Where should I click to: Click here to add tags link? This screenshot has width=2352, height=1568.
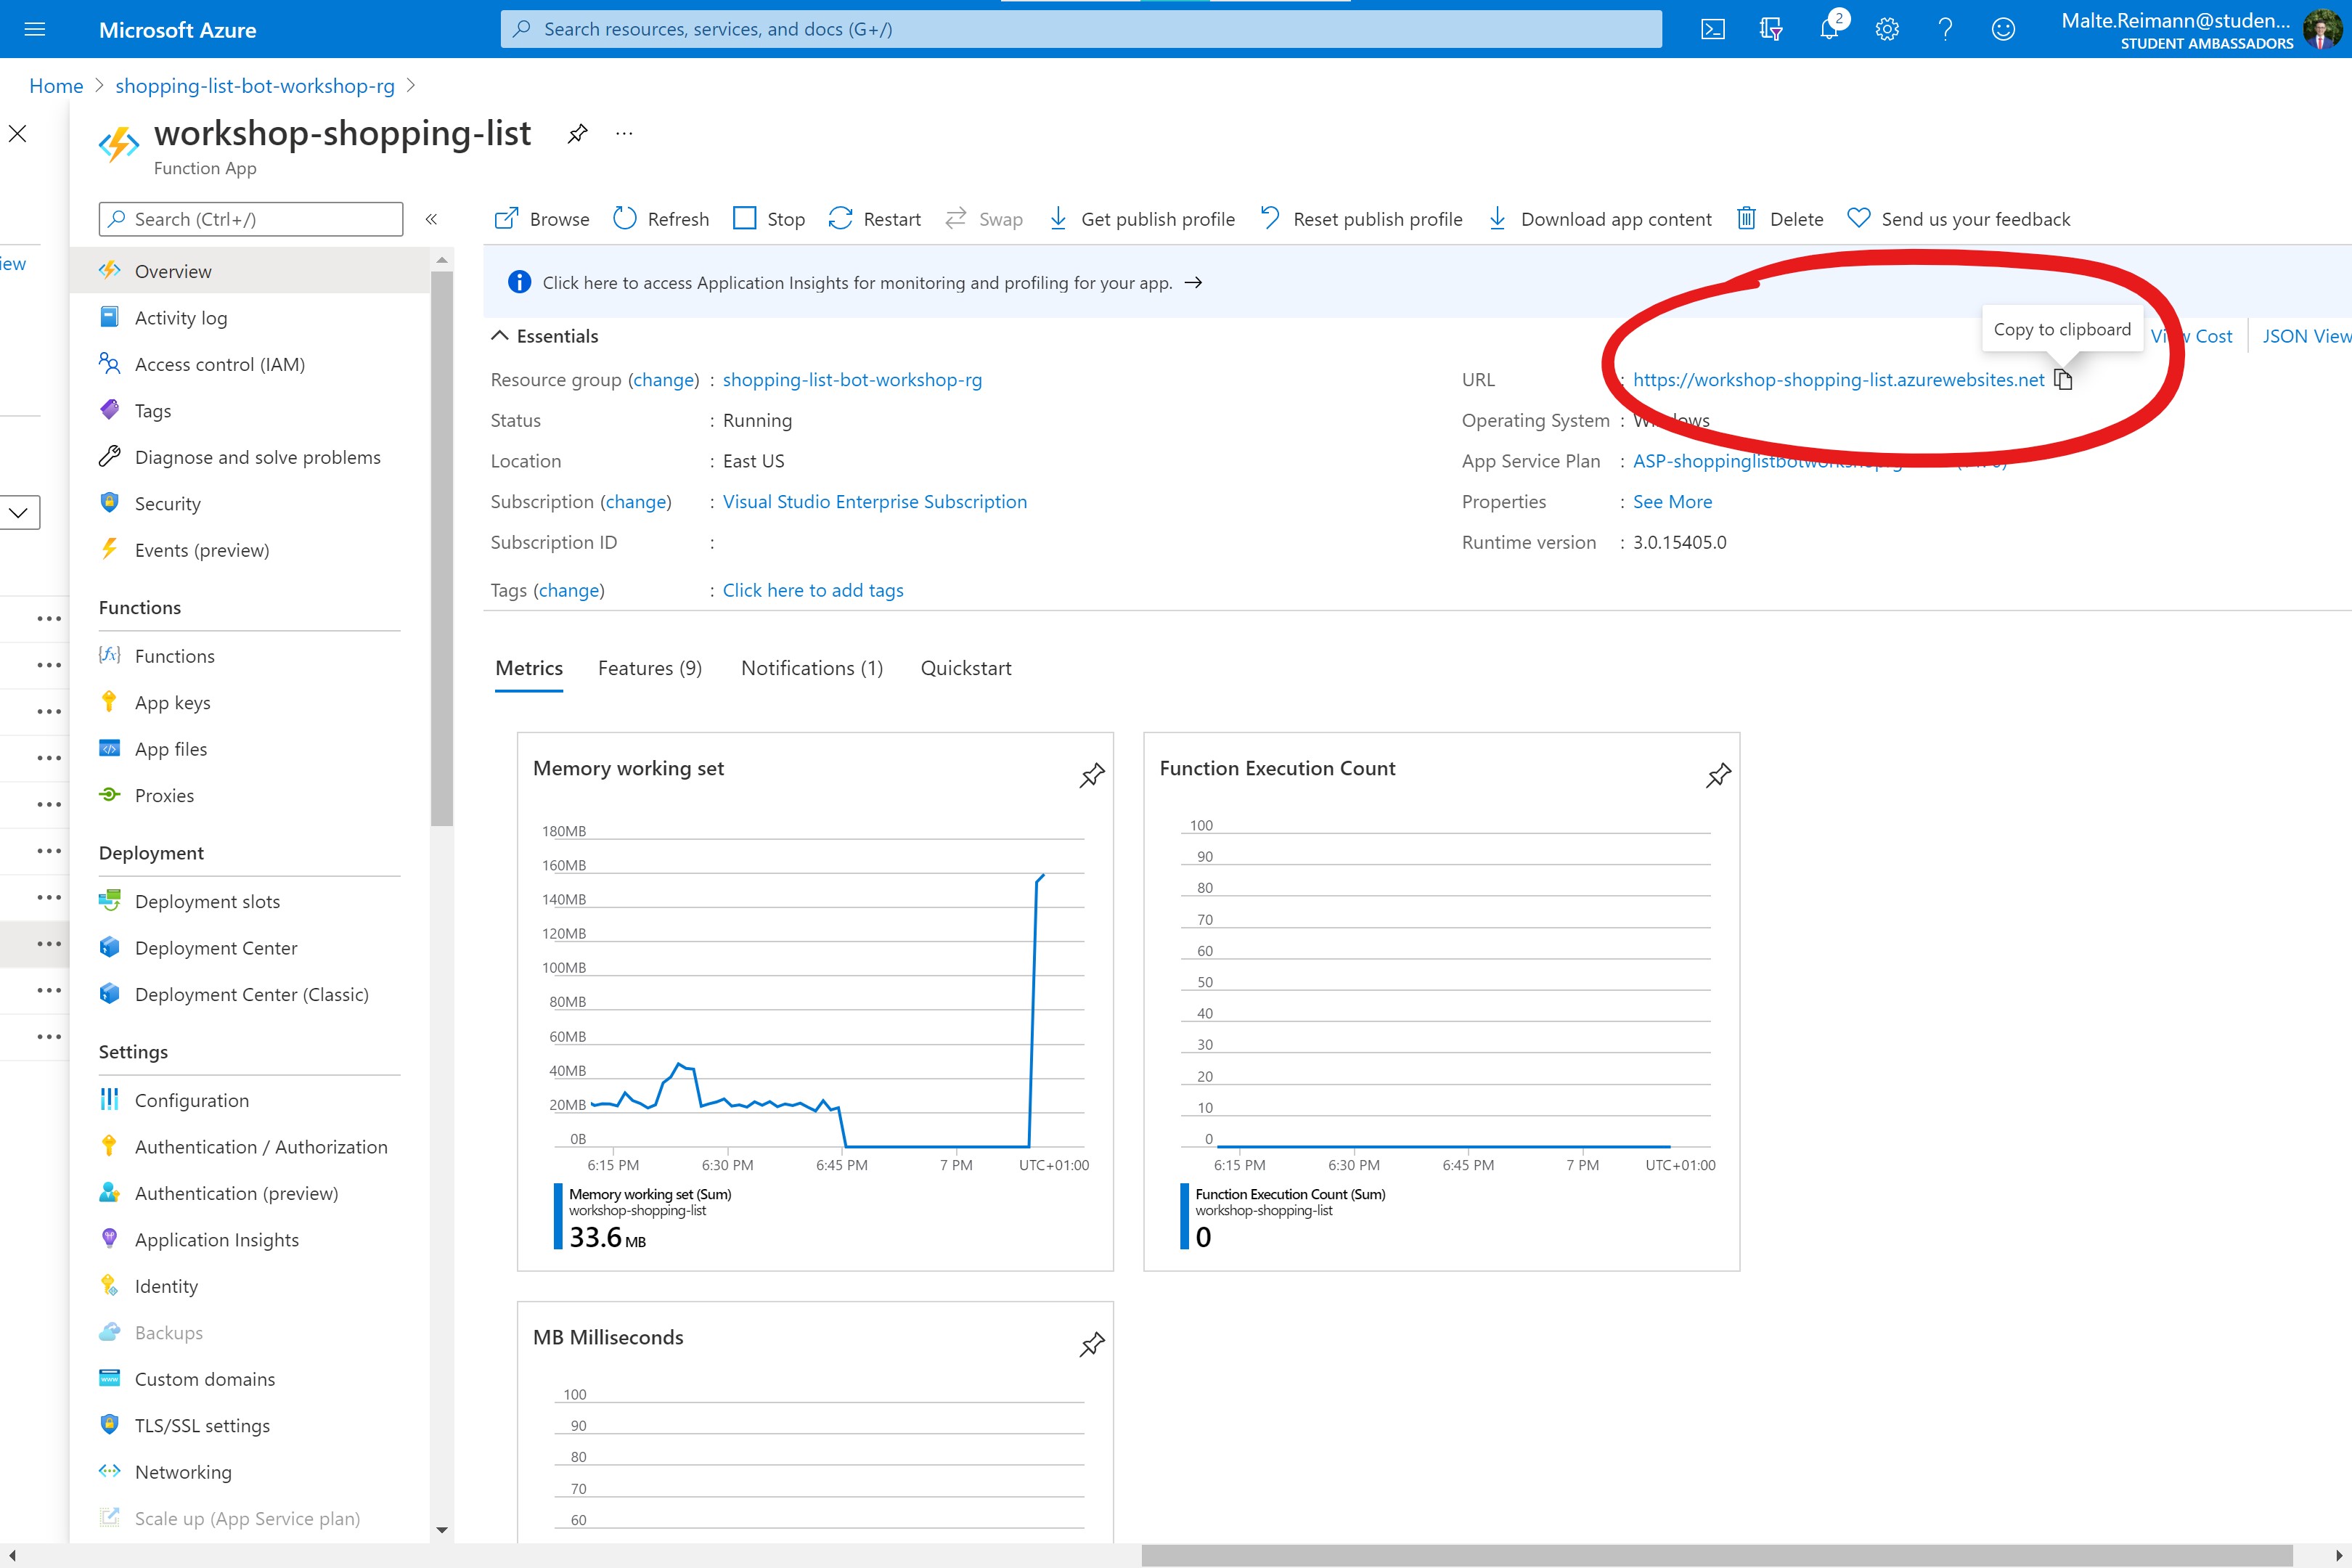(812, 590)
